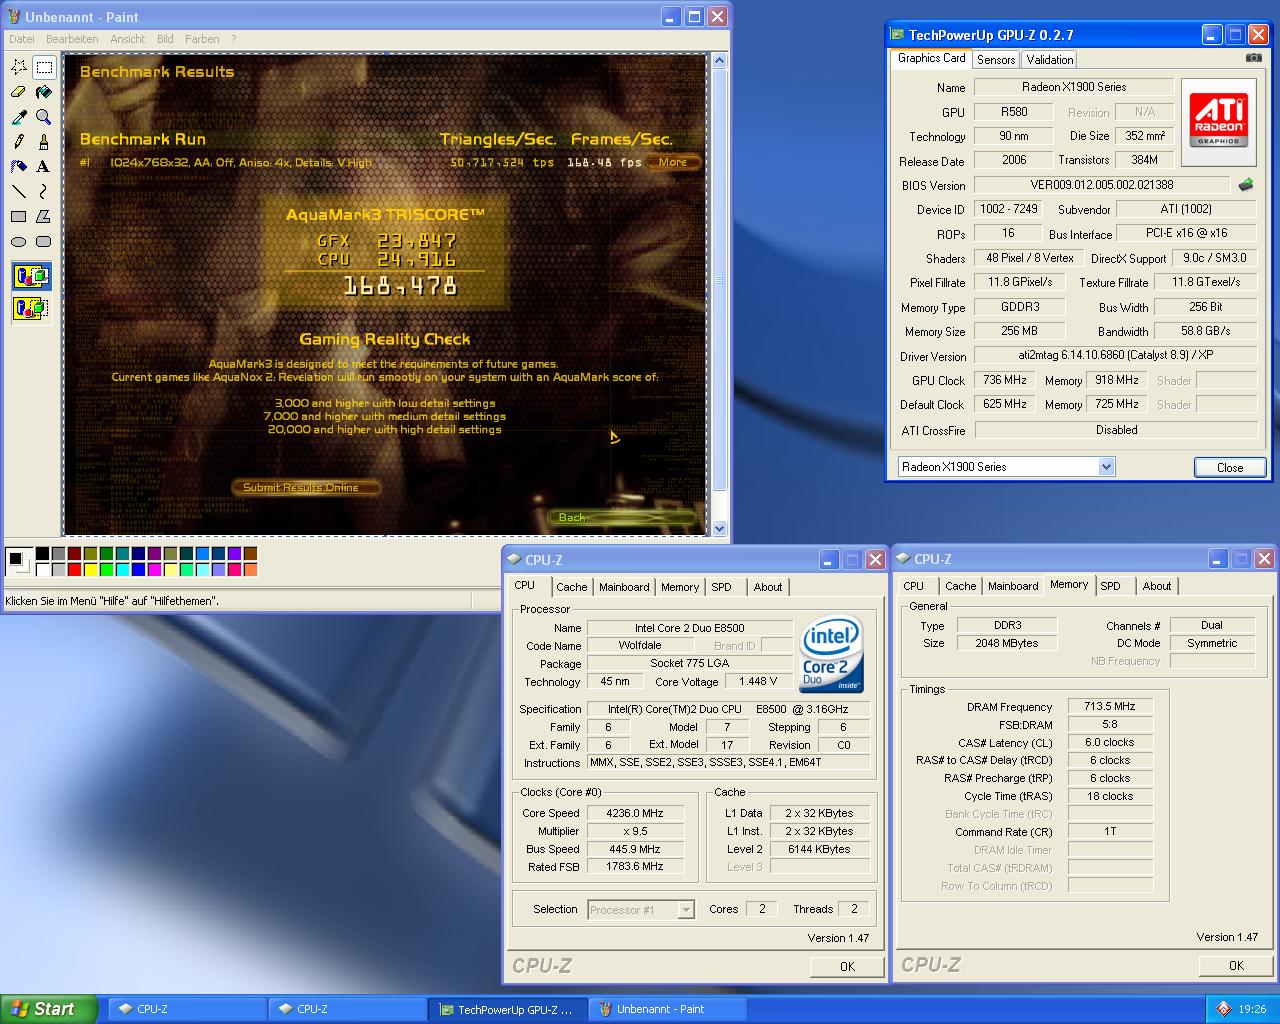Open the Farben menu in Paint
Image resolution: width=1280 pixels, height=1024 pixels.
coord(202,39)
